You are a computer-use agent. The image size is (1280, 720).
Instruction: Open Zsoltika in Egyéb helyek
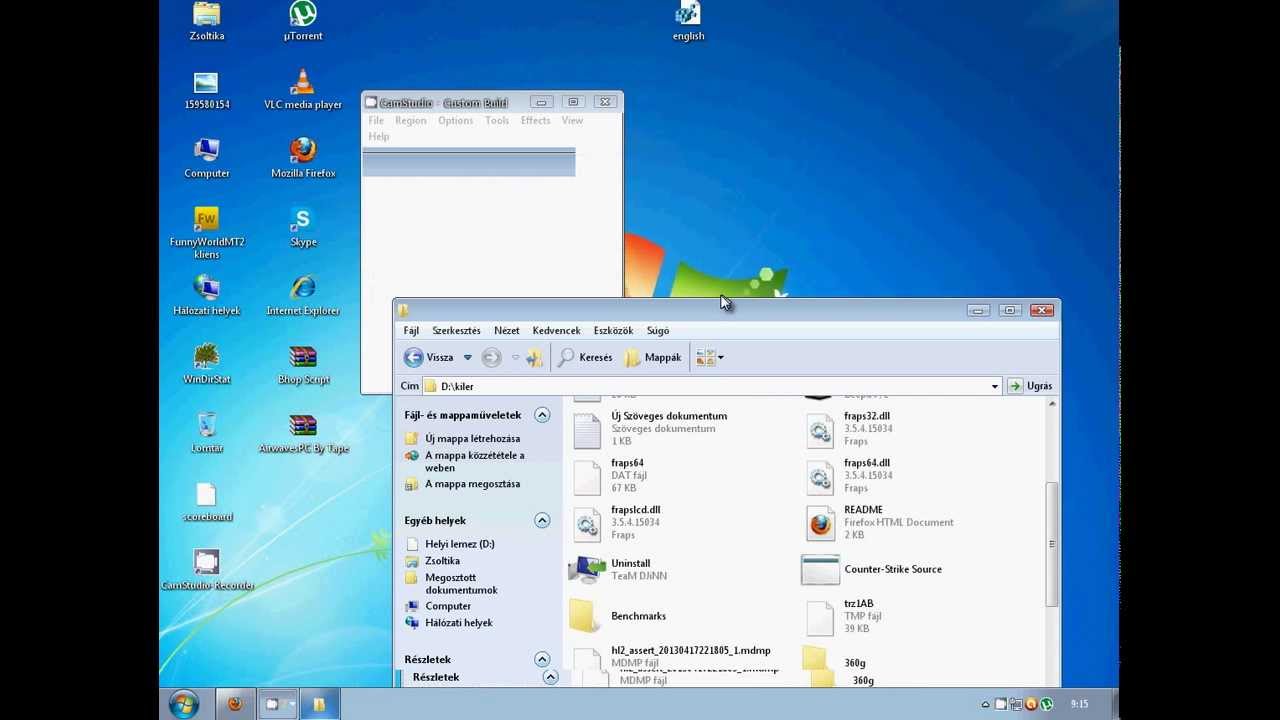(442, 561)
